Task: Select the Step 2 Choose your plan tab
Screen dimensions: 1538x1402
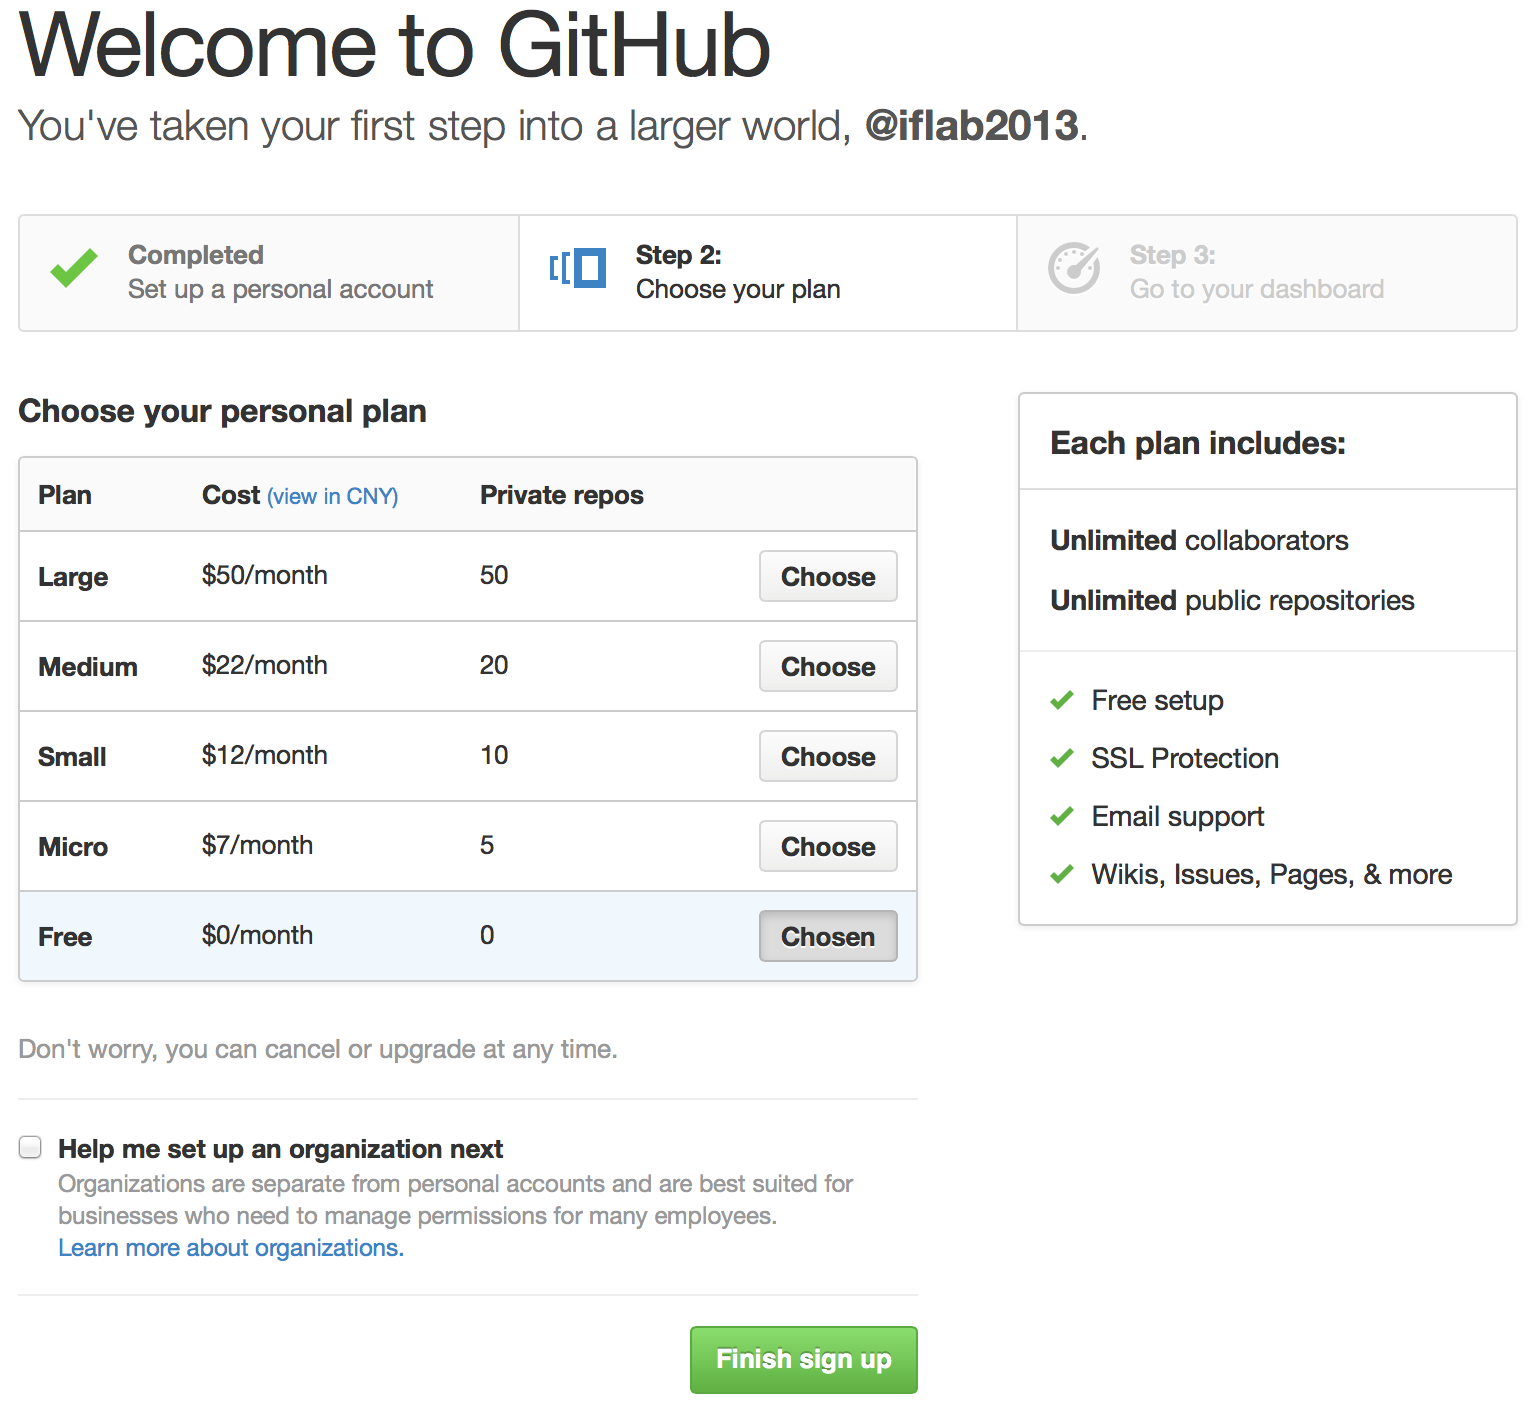Action: [x=768, y=273]
